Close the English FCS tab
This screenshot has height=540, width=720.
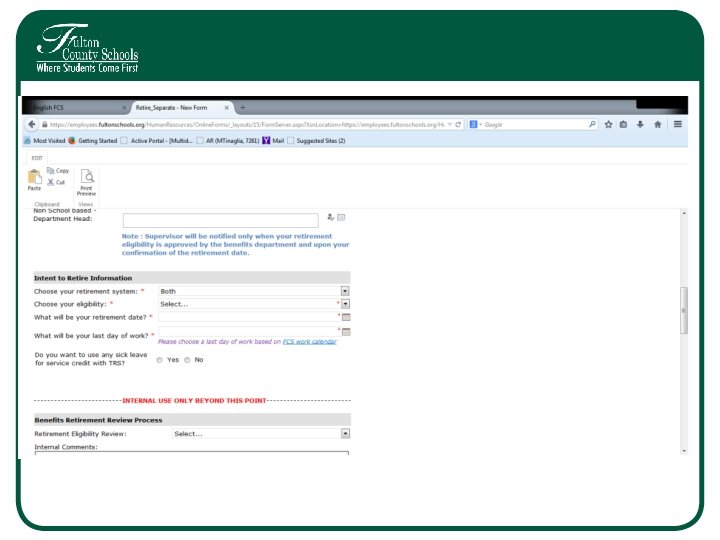click(x=124, y=108)
